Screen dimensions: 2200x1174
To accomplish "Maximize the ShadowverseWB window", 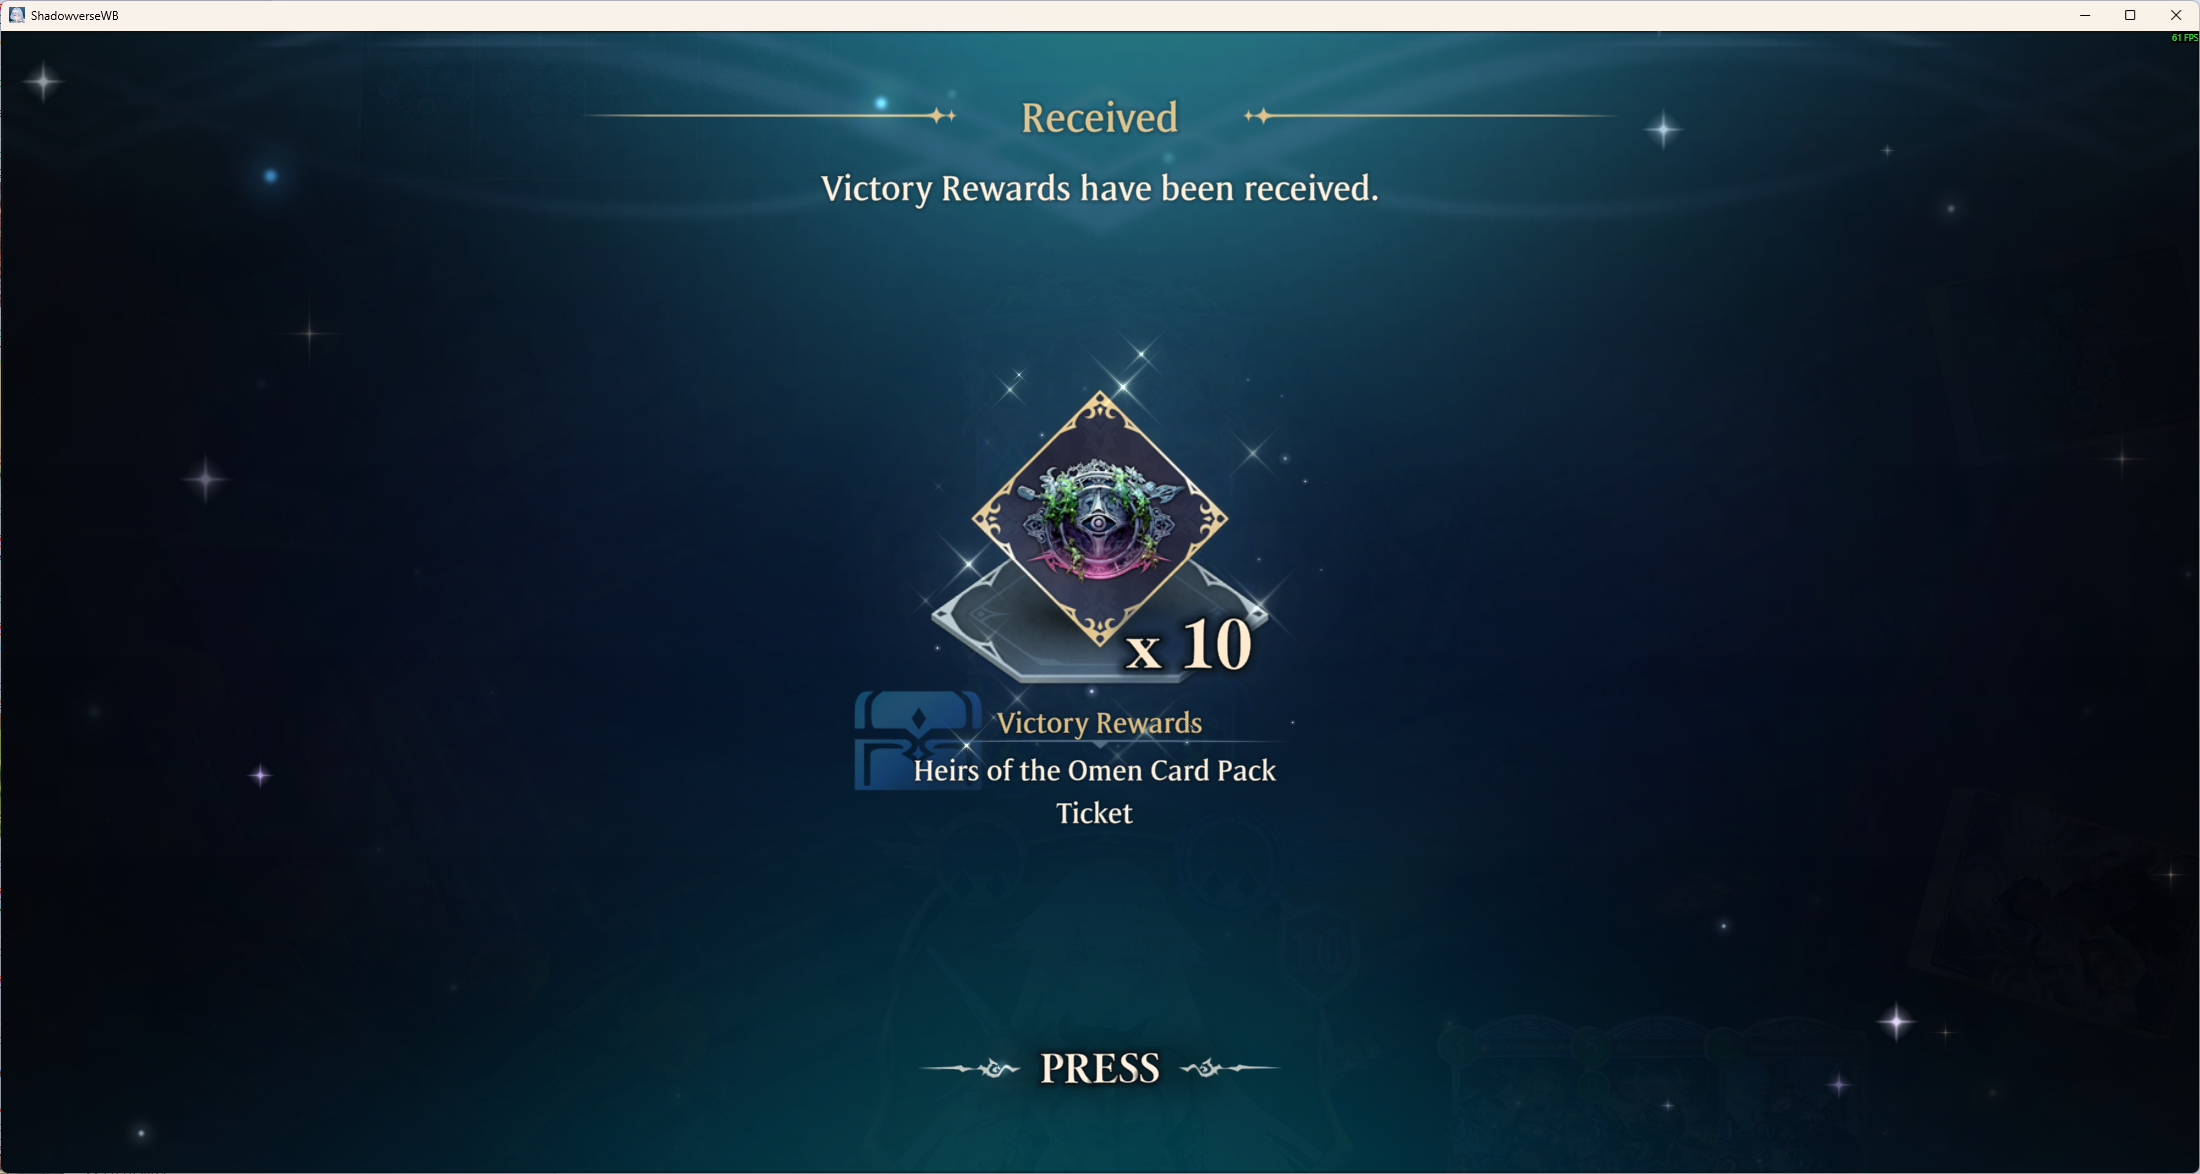I will pyautogui.click(x=2130, y=15).
